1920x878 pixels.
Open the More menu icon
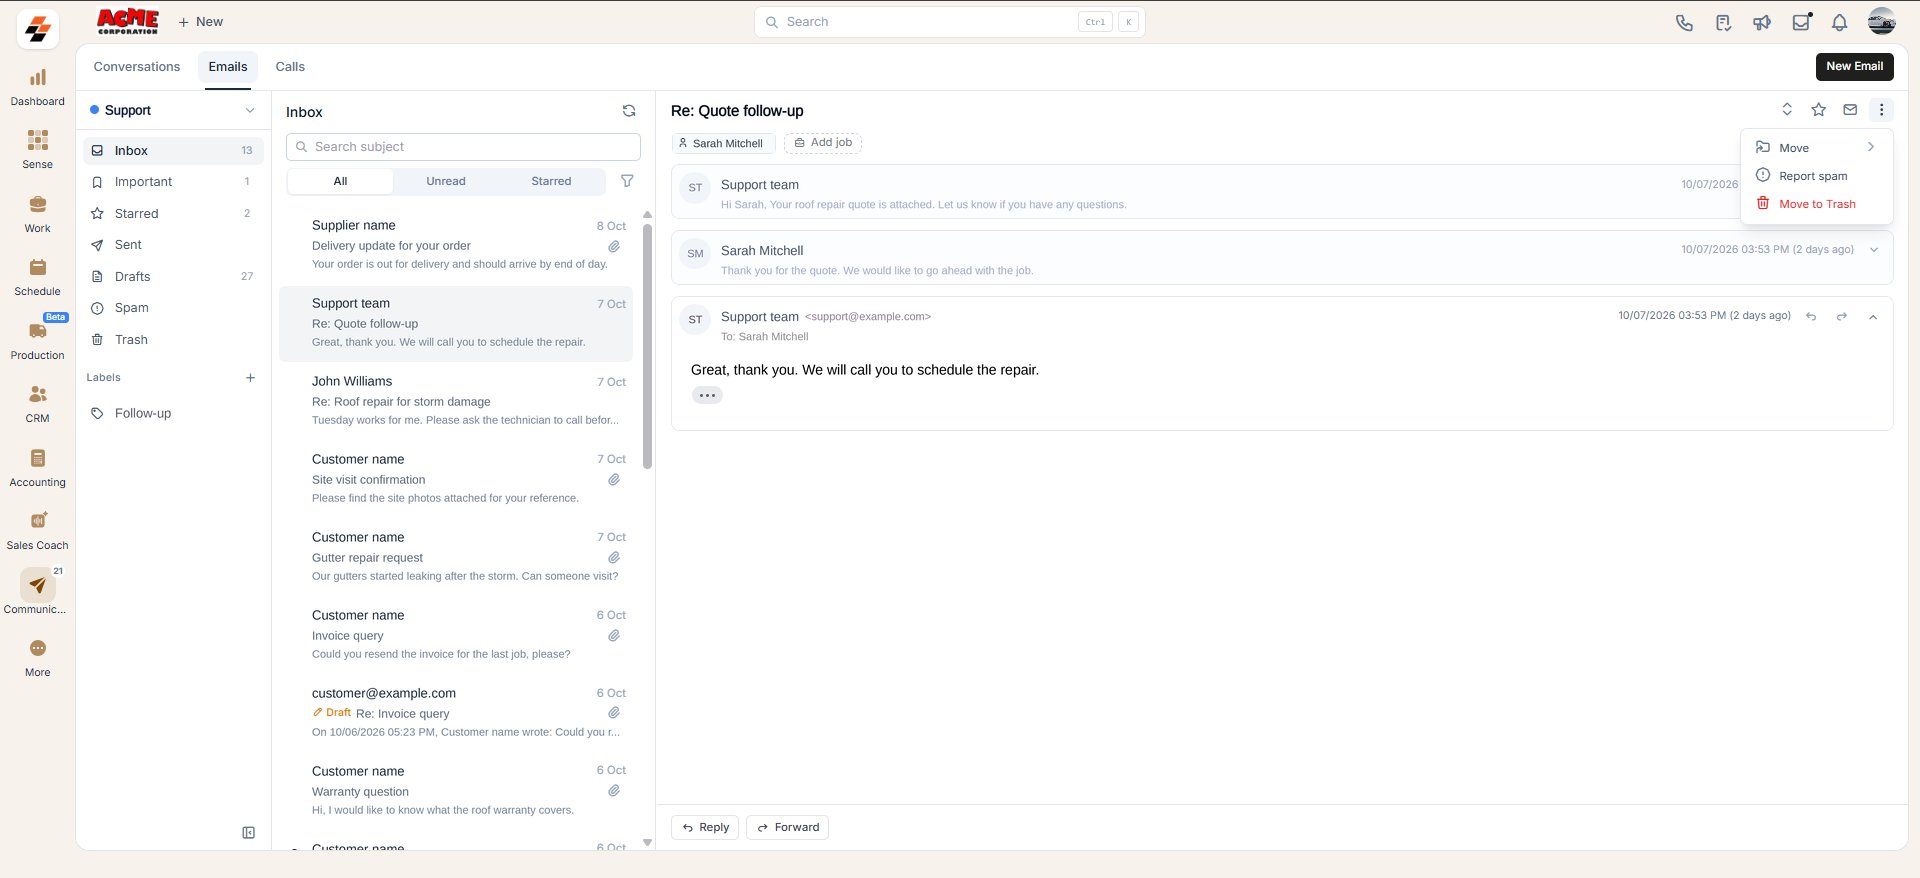point(37,648)
